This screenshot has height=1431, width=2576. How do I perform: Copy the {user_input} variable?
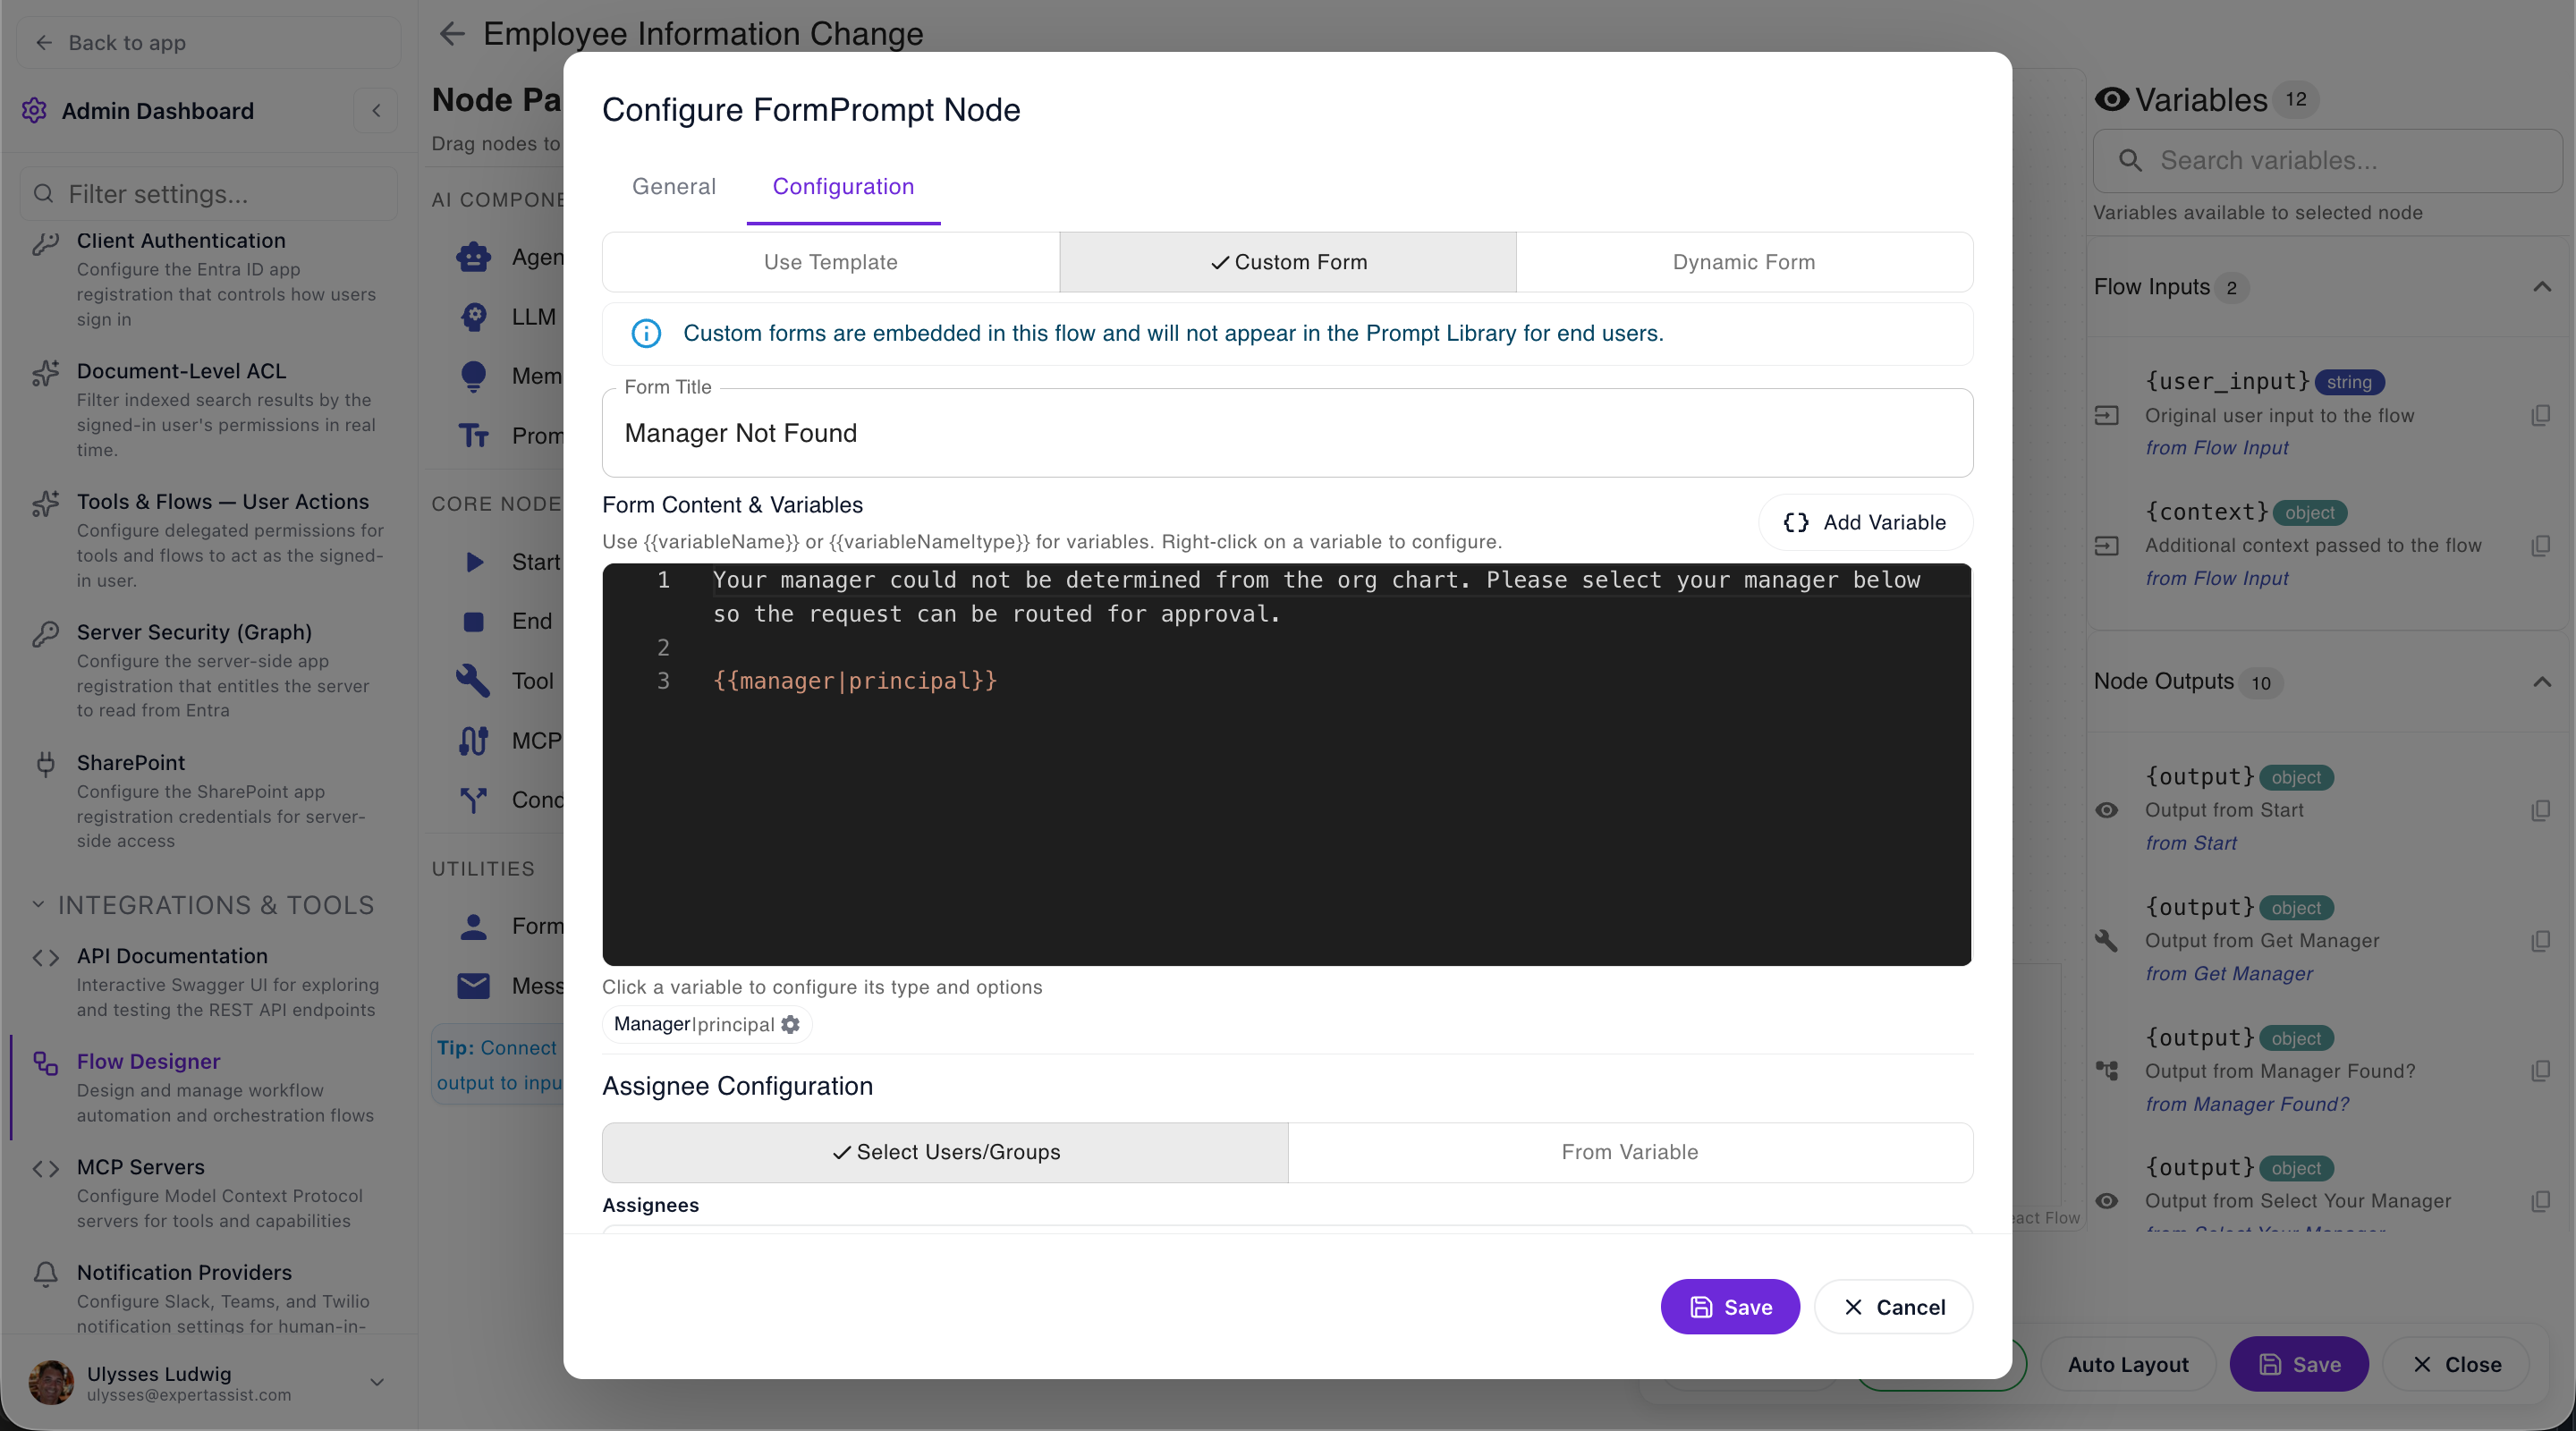point(2541,415)
